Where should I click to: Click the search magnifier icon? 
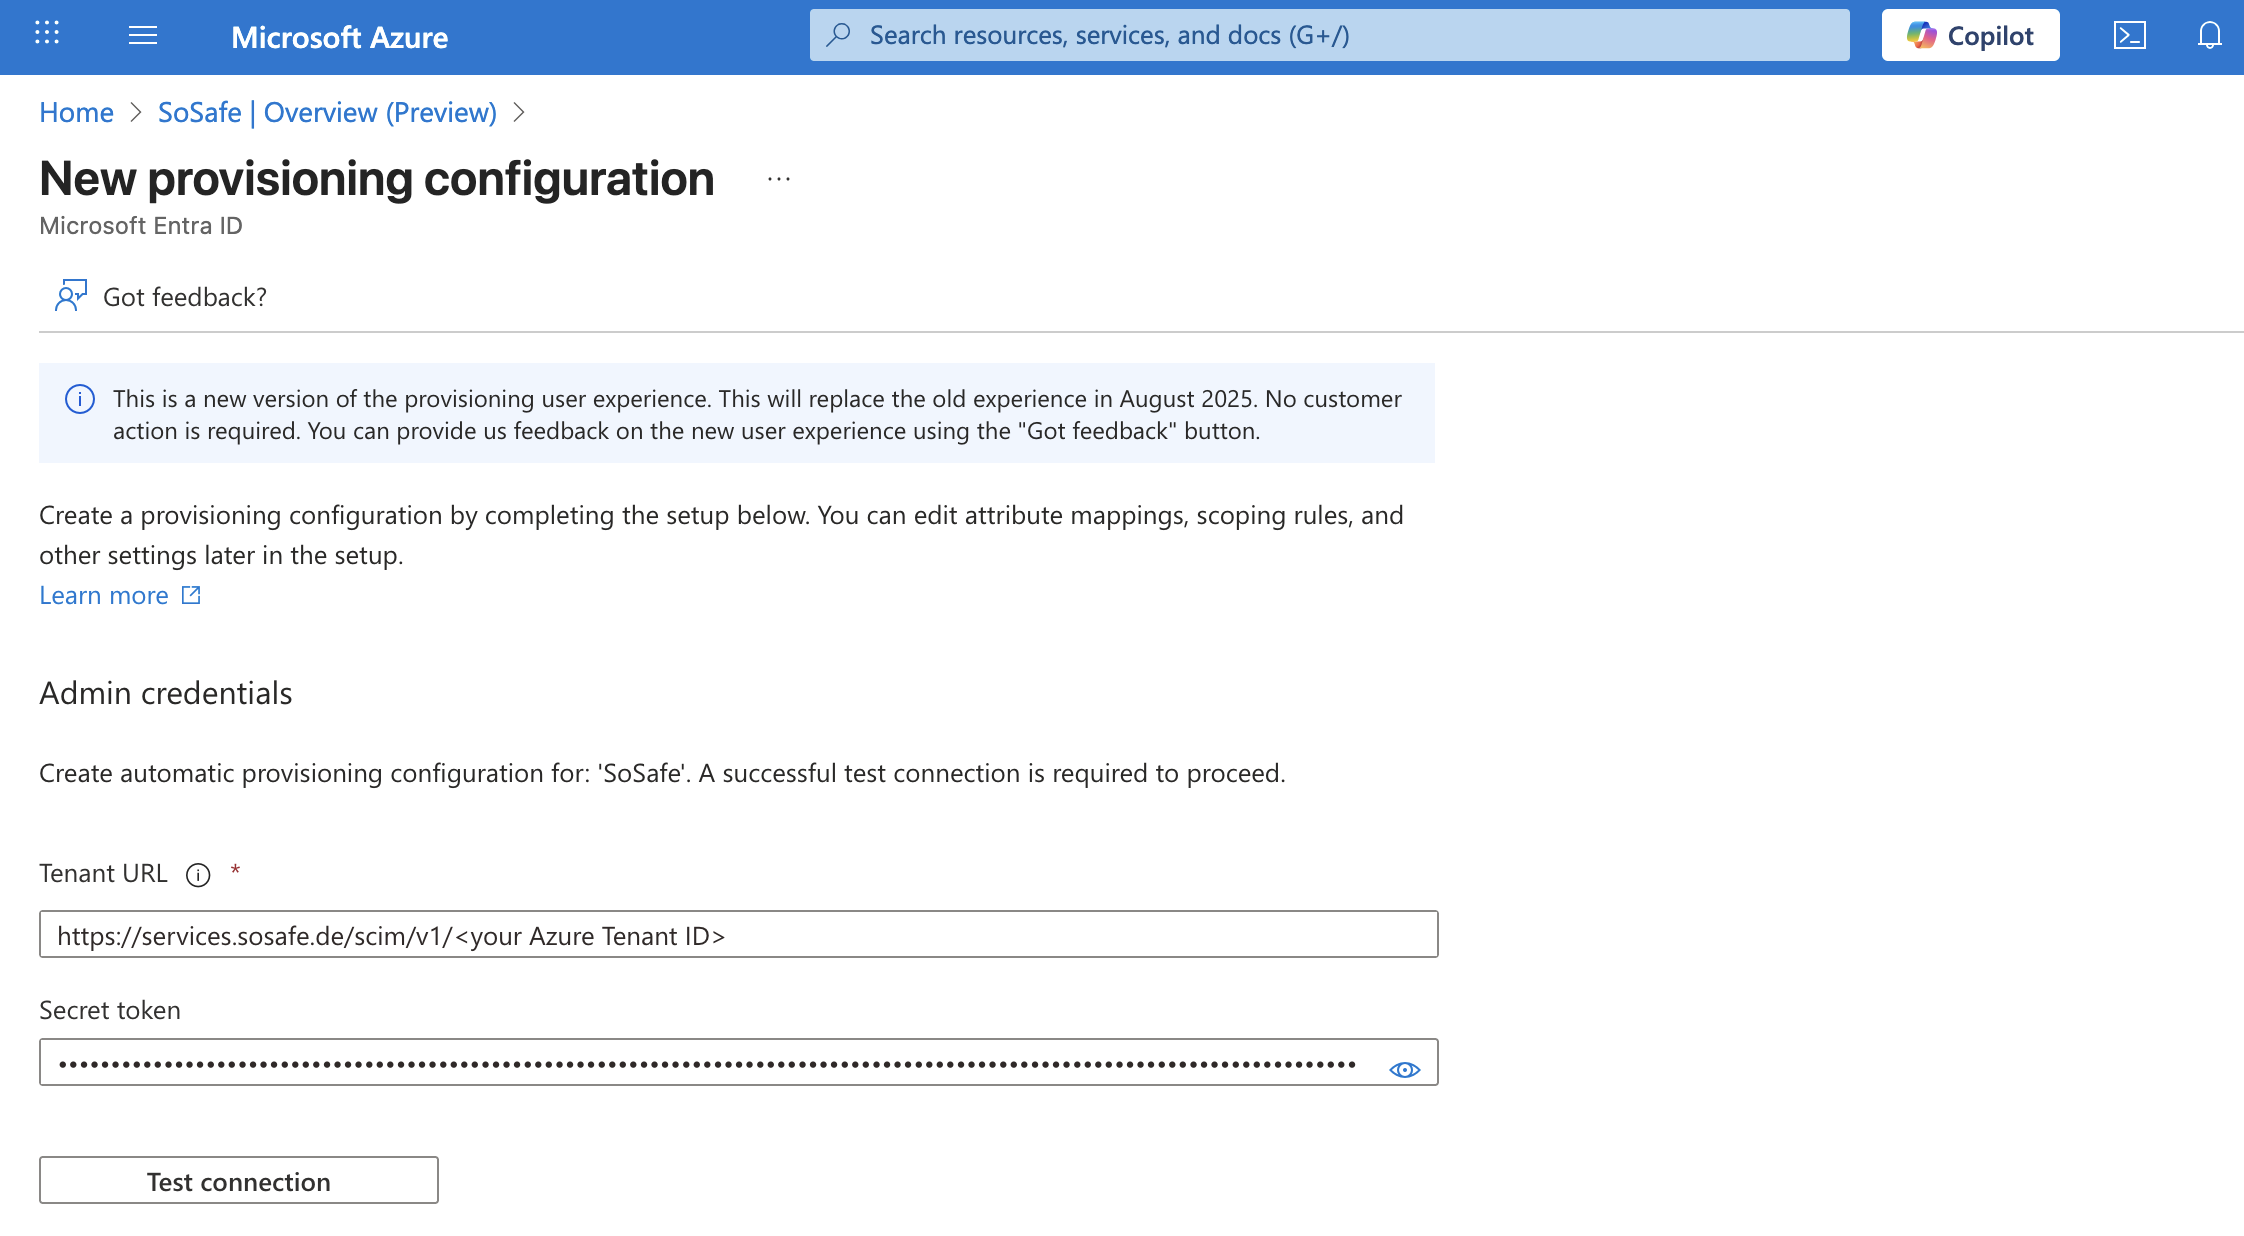tap(839, 35)
